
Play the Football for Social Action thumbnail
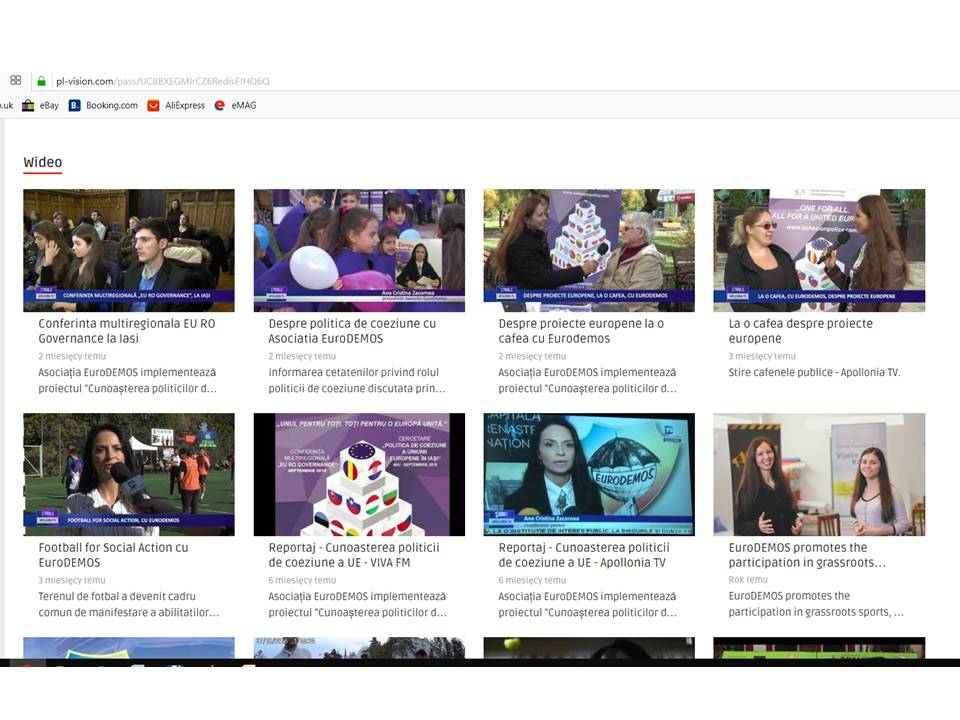coord(129,474)
